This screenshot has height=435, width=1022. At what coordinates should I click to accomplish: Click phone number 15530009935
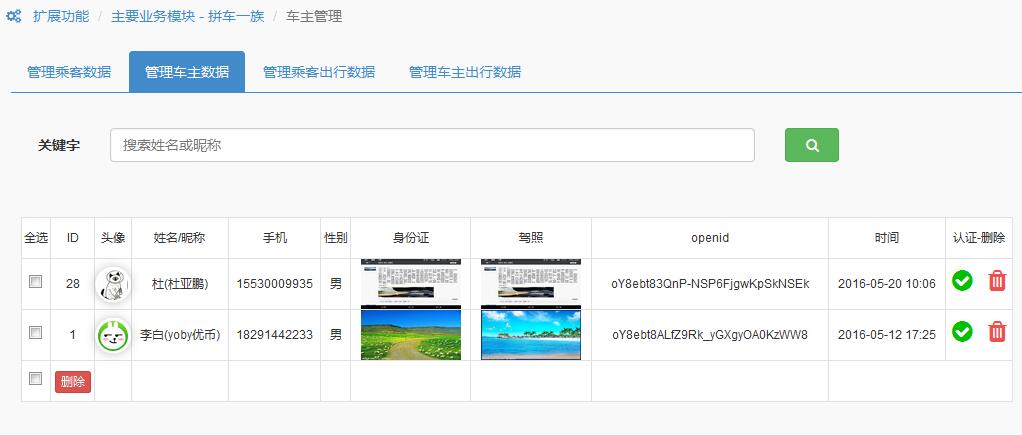(x=274, y=284)
